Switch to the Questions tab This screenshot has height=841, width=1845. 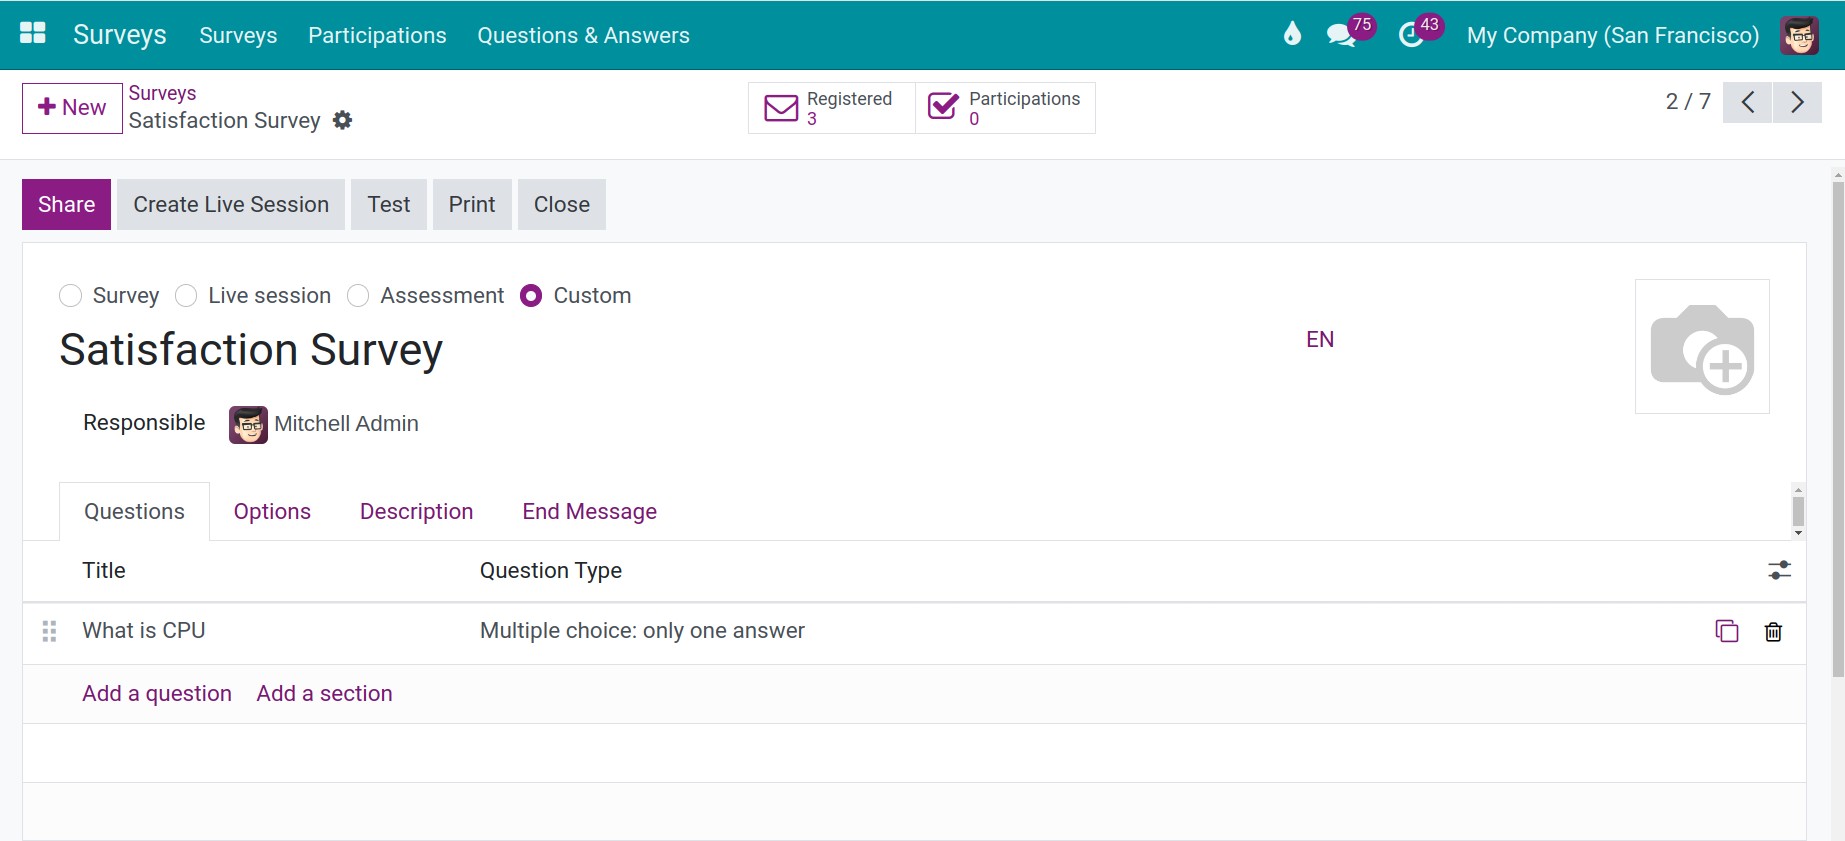coord(134,511)
